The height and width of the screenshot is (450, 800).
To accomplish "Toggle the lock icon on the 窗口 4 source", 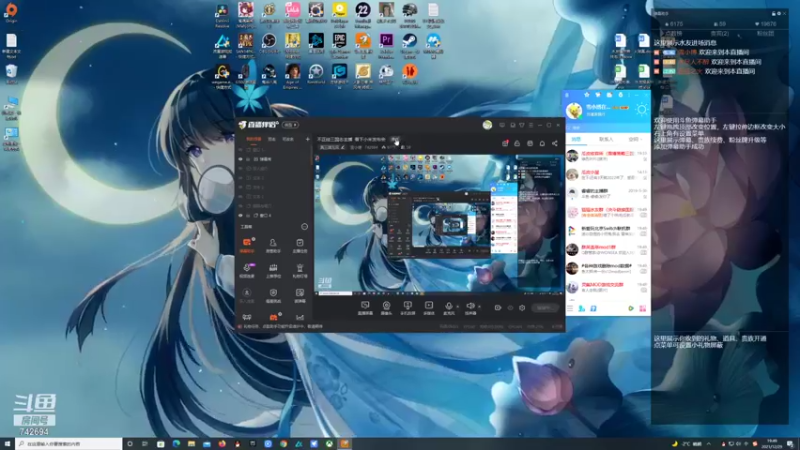I will coord(248,215).
